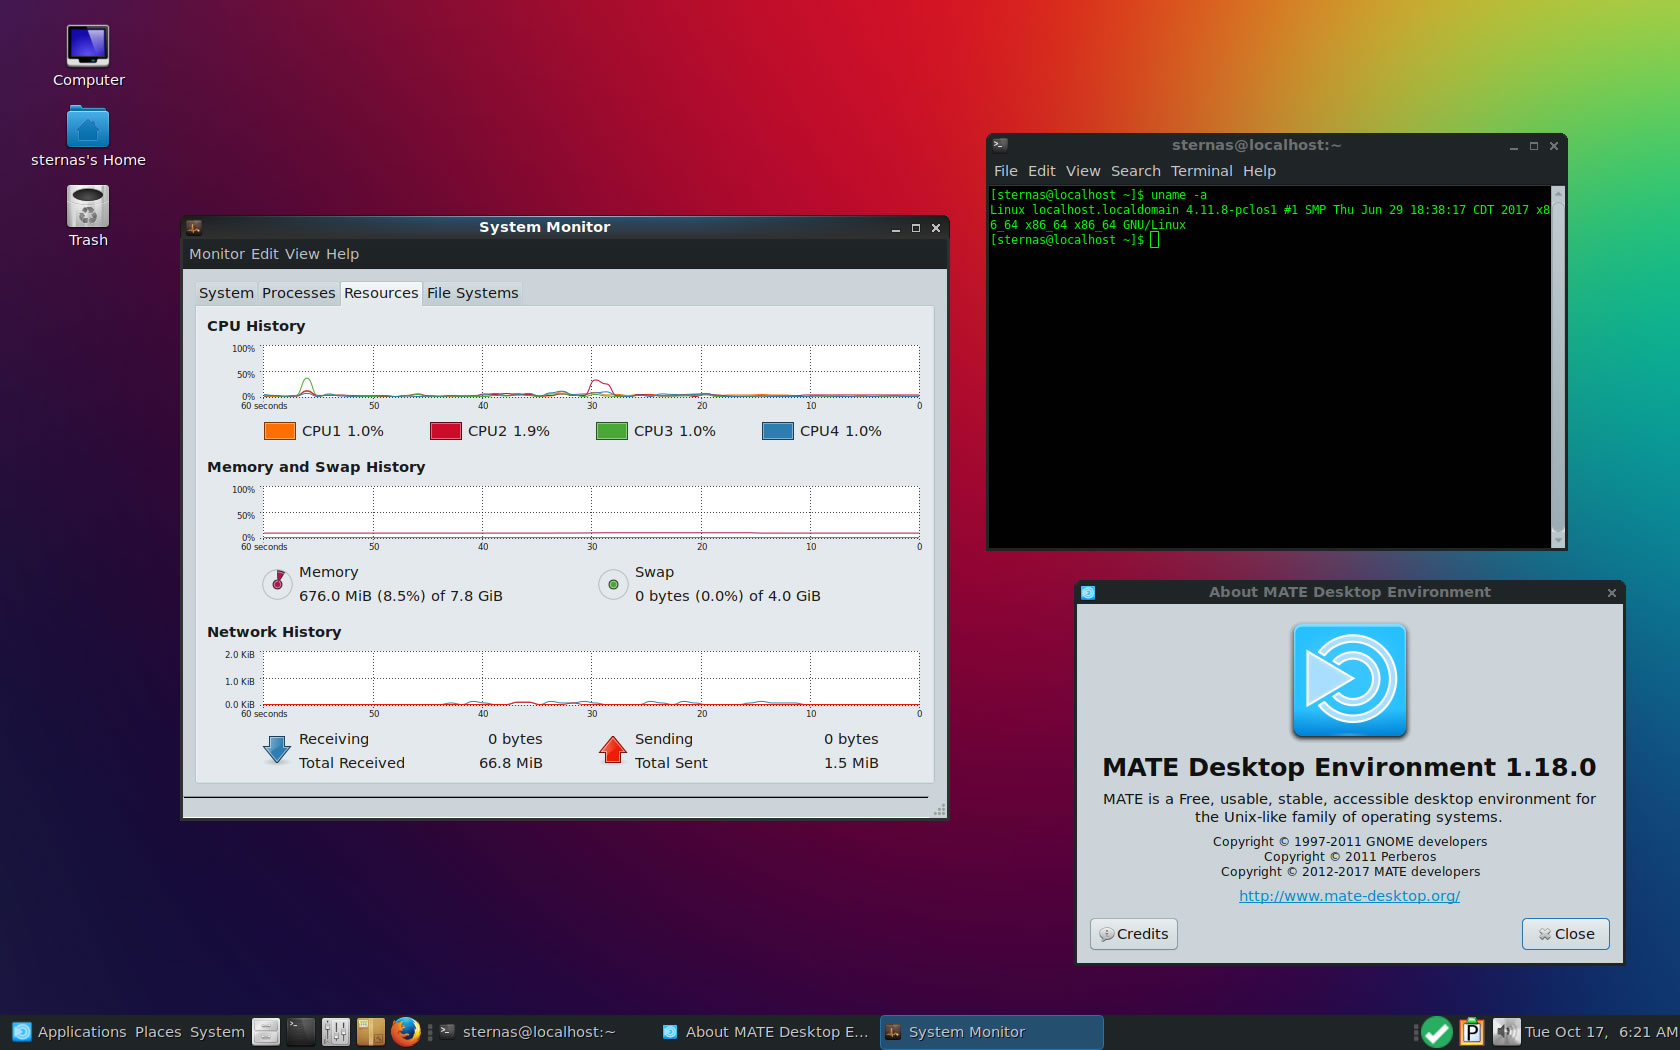The image size is (1680, 1050).
Task: Open the mate-desktop.org link
Action: coord(1350,896)
